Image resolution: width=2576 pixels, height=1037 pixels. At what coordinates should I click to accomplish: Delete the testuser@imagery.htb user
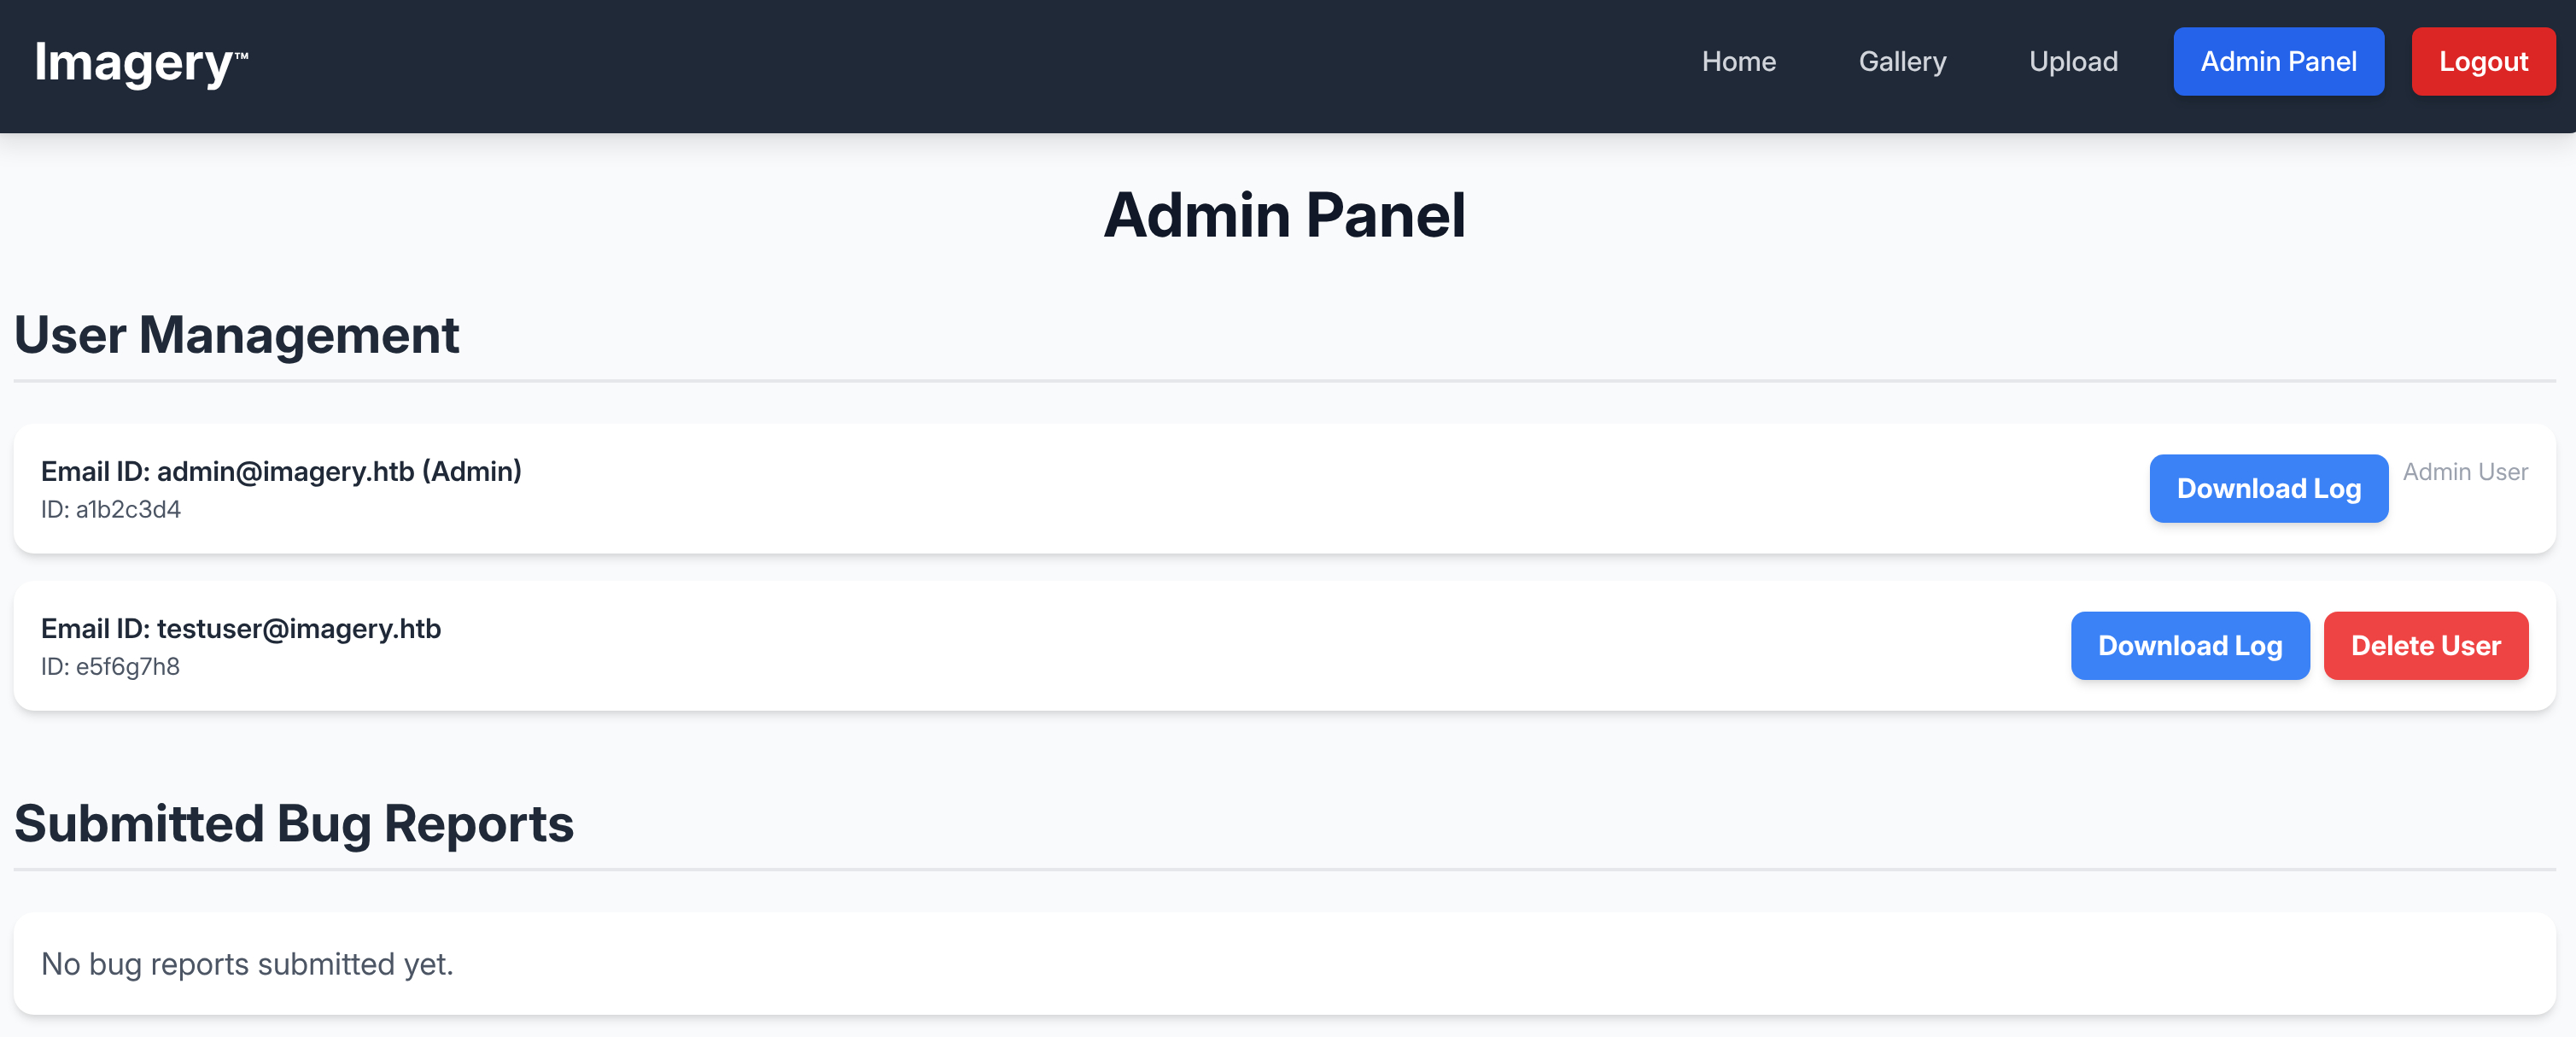pyautogui.click(x=2425, y=646)
